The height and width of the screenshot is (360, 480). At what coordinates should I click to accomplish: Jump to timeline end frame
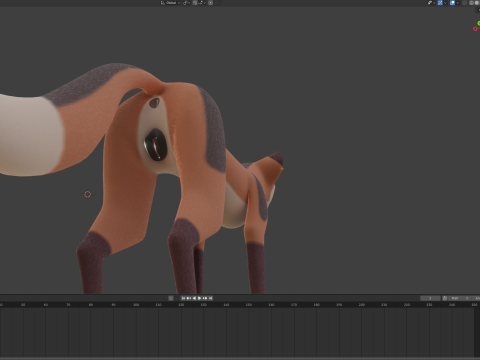pyautogui.click(x=210, y=298)
